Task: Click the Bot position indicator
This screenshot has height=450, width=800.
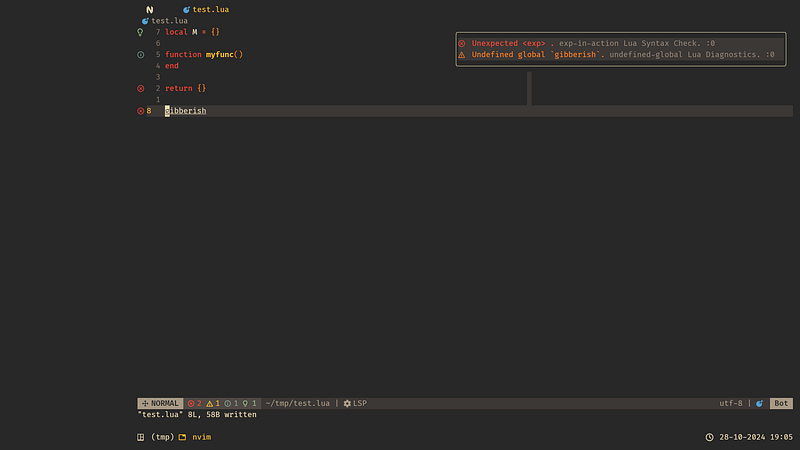Action: point(781,403)
